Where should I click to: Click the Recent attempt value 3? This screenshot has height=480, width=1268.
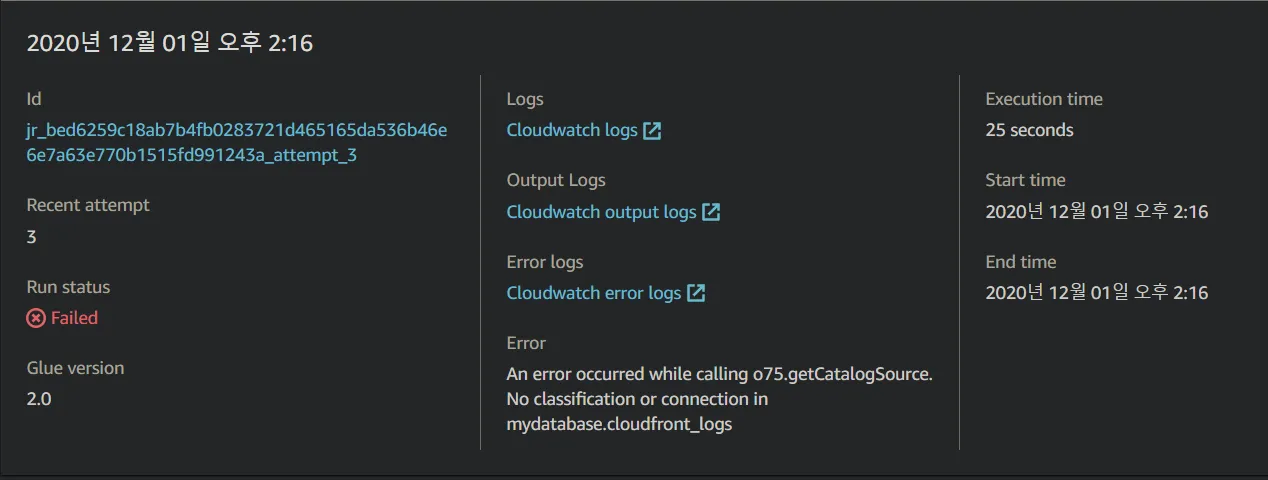[x=32, y=237]
